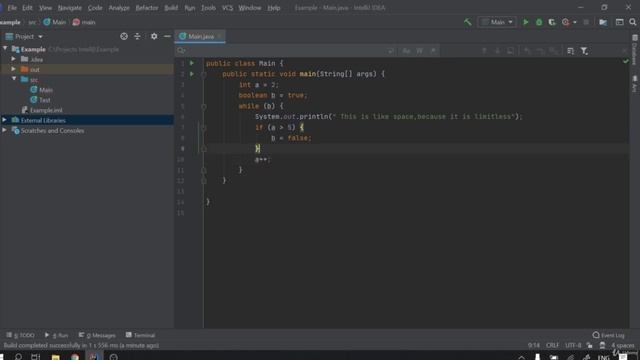Click the profiler run icon
Screen dimensions: 640x360
click(x=566, y=22)
